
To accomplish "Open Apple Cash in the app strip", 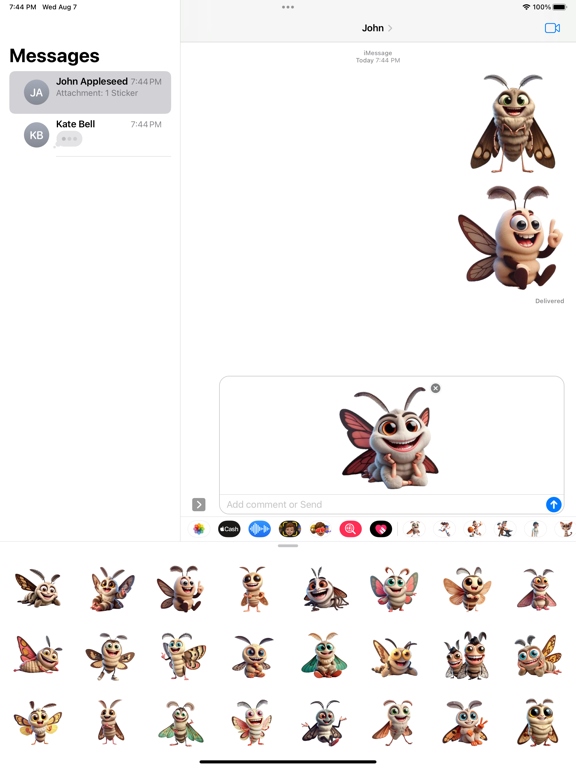I will pos(229,529).
